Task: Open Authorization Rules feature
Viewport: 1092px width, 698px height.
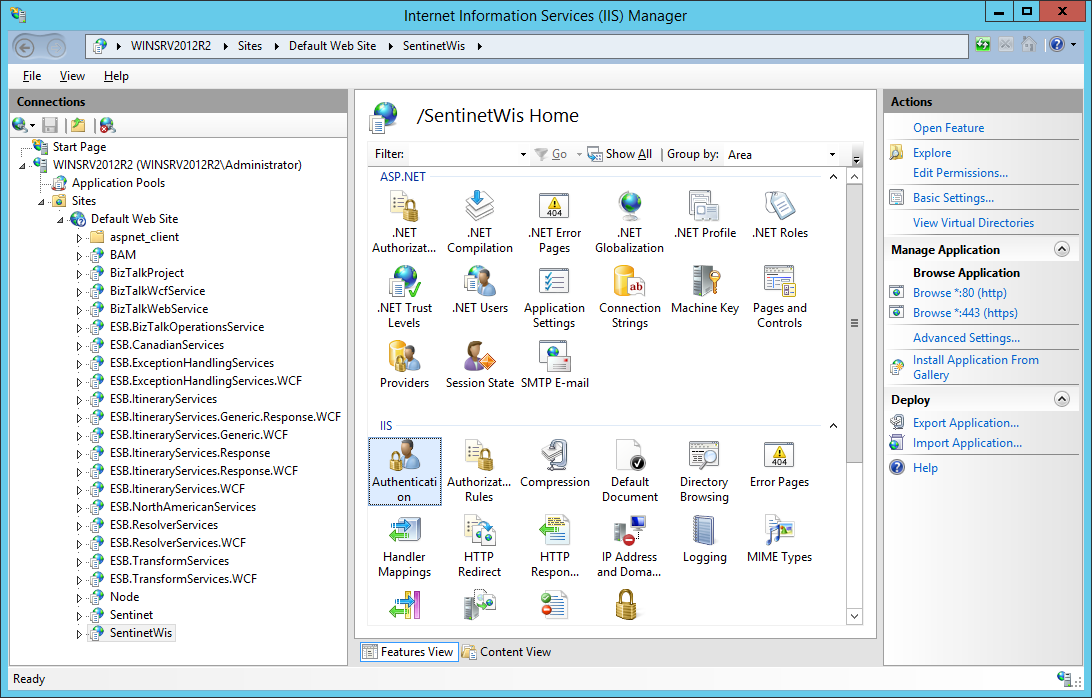Action: (479, 471)
